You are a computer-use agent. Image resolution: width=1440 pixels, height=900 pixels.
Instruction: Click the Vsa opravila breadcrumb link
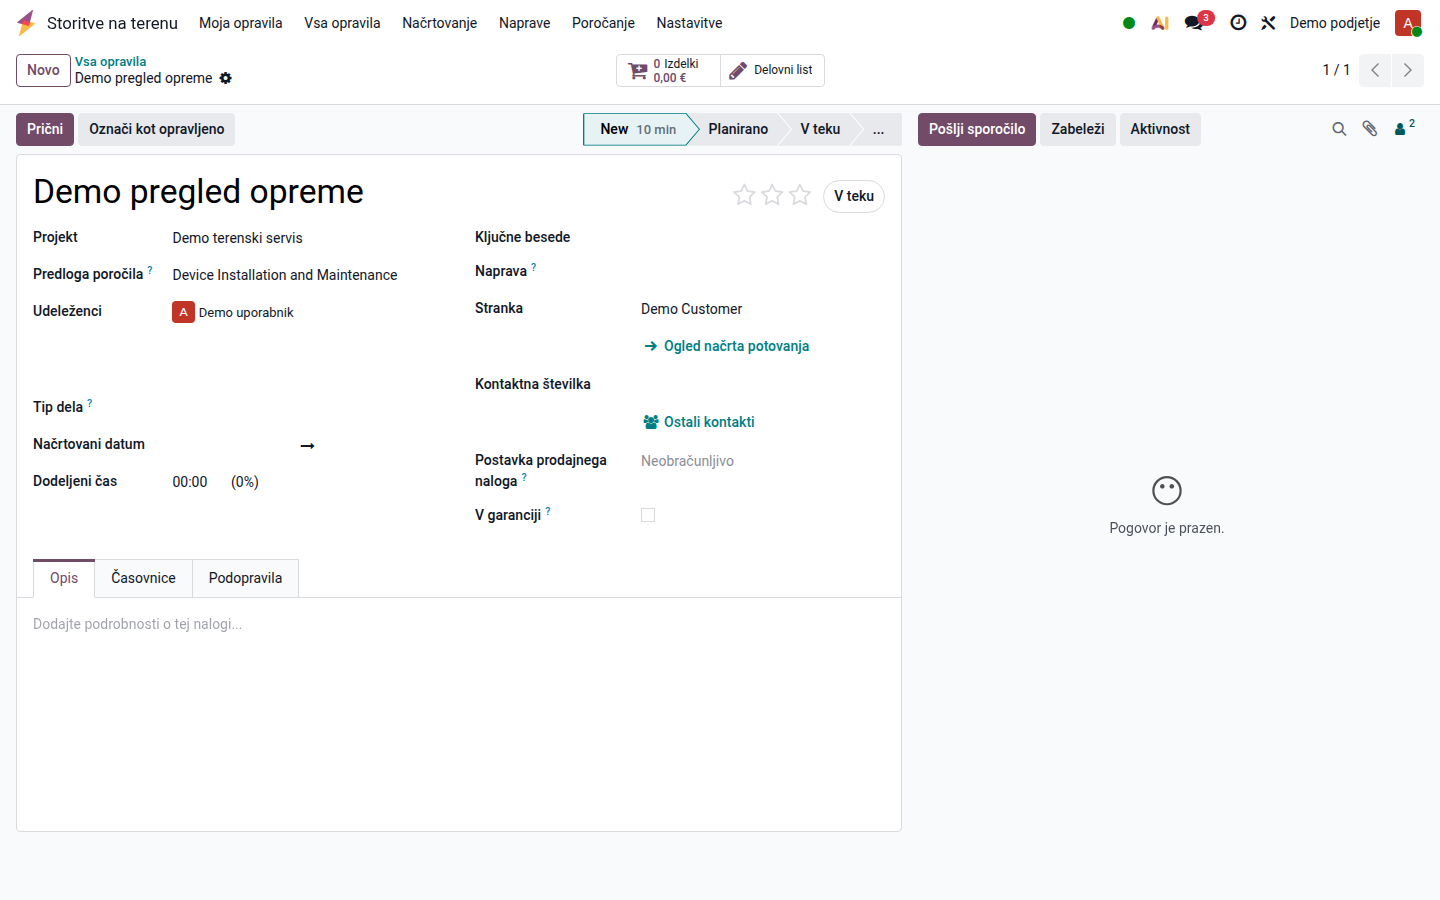(110, 62)
